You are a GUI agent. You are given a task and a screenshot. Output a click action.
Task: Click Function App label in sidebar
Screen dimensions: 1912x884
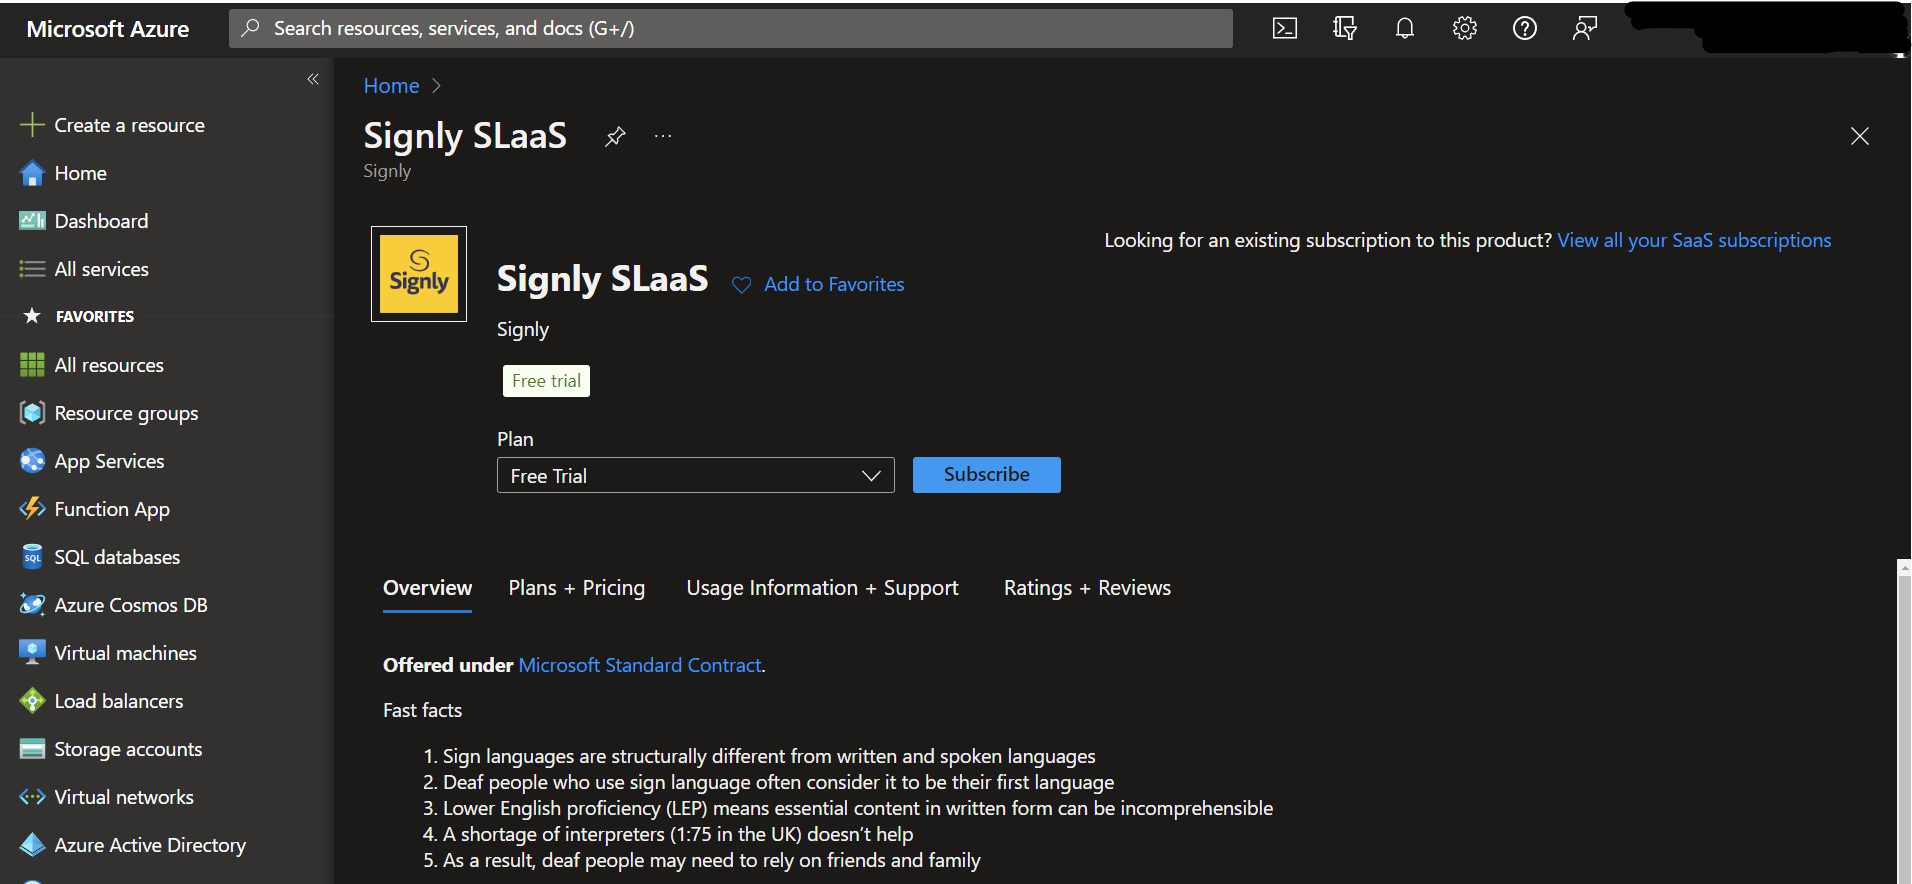point(112,509)
